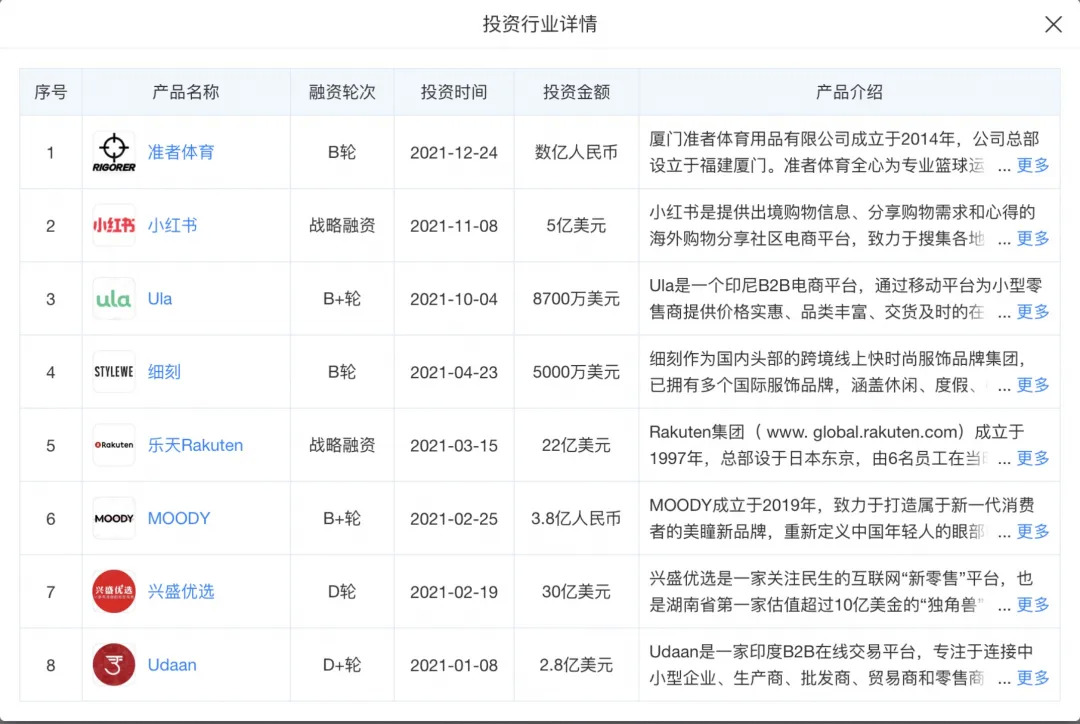1080x724 pixels.
Task: Open the Udaan product link
Action: click(172, 665)
